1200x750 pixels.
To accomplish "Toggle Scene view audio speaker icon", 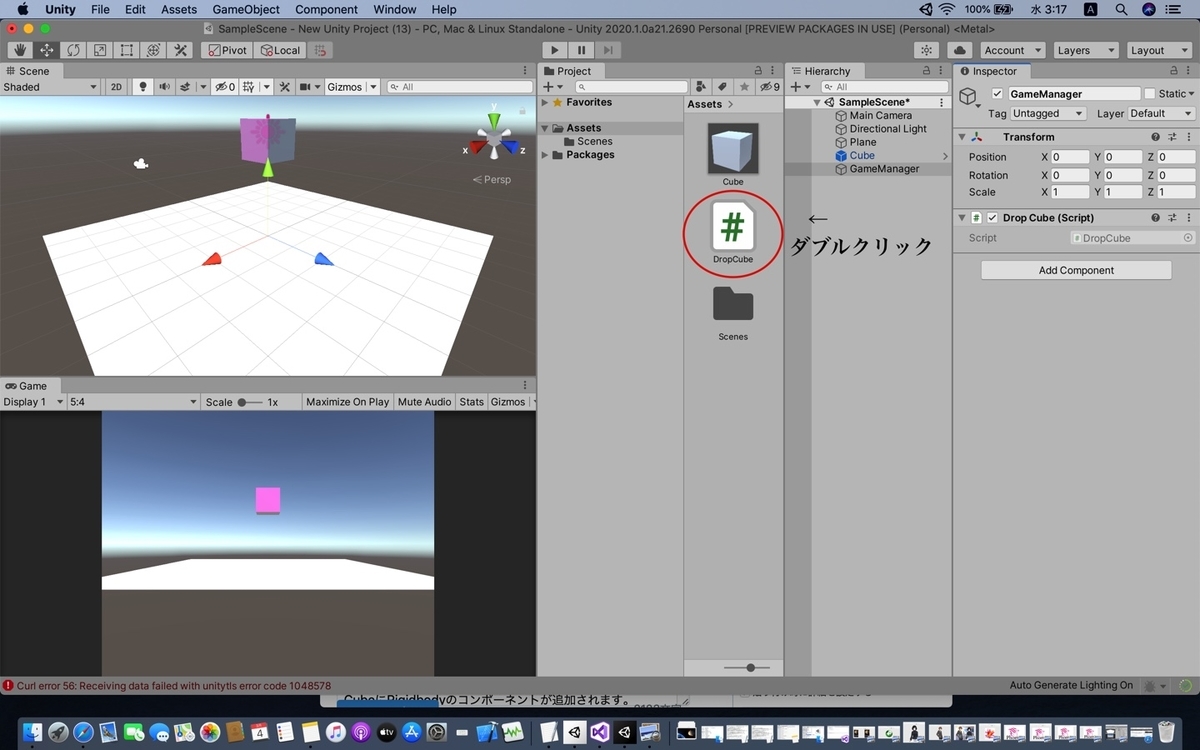I will [164, 87].
